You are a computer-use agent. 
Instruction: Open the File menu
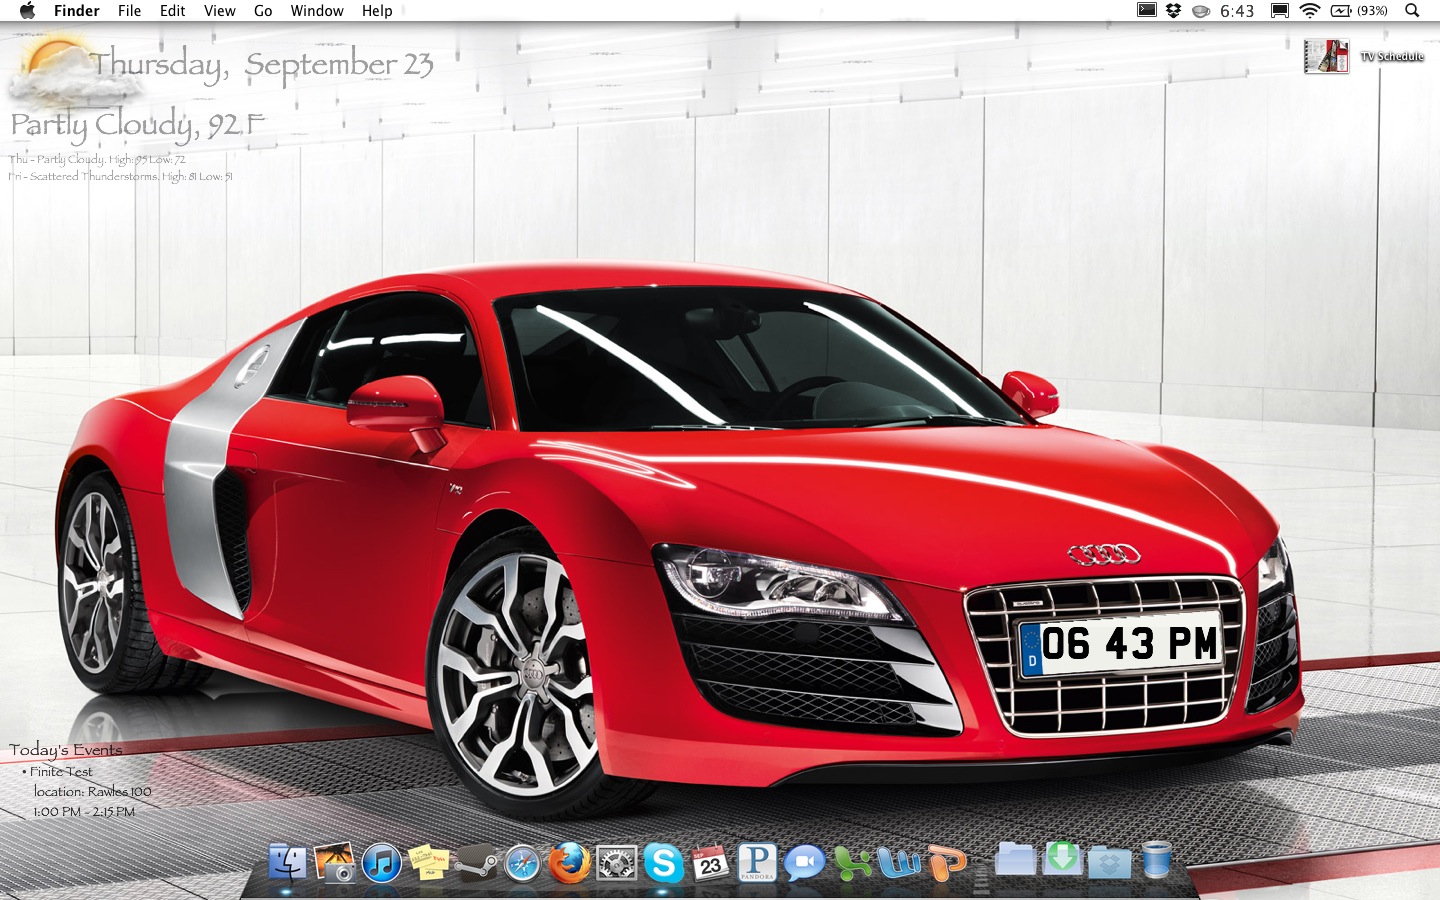[x=129, y=11]
